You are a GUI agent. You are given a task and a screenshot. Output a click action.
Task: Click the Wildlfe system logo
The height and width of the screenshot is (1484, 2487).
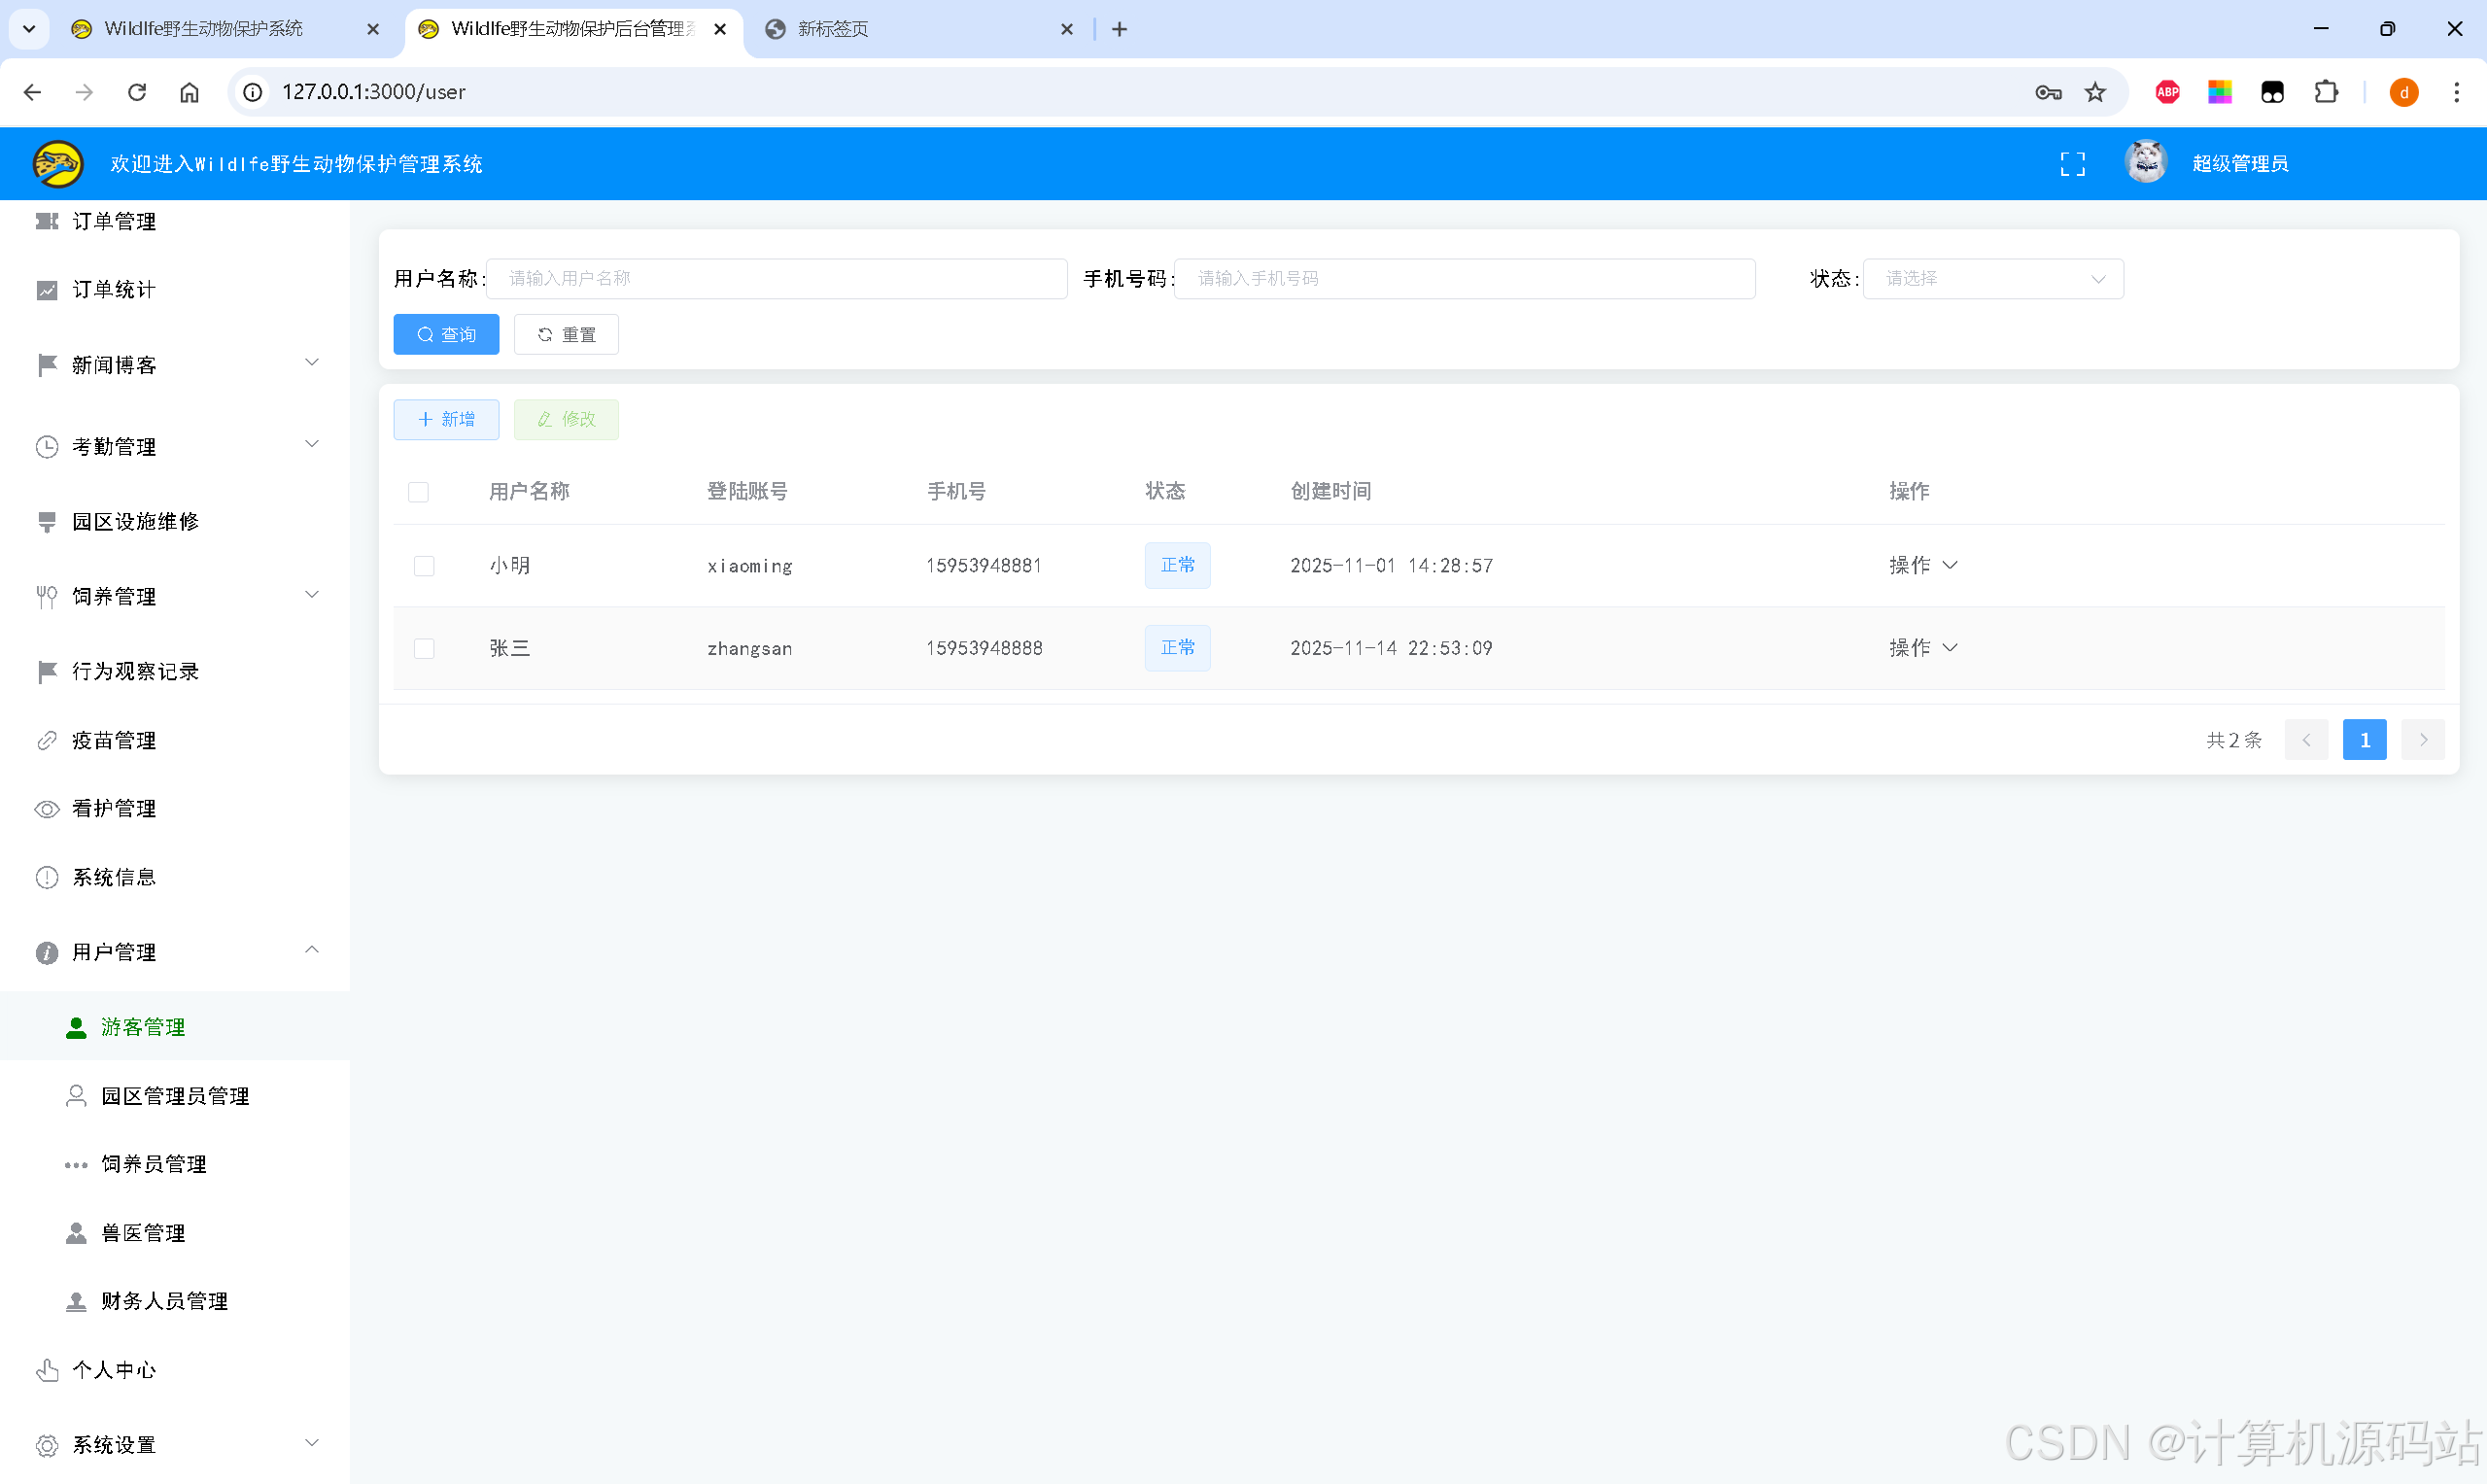pos(58,164)
